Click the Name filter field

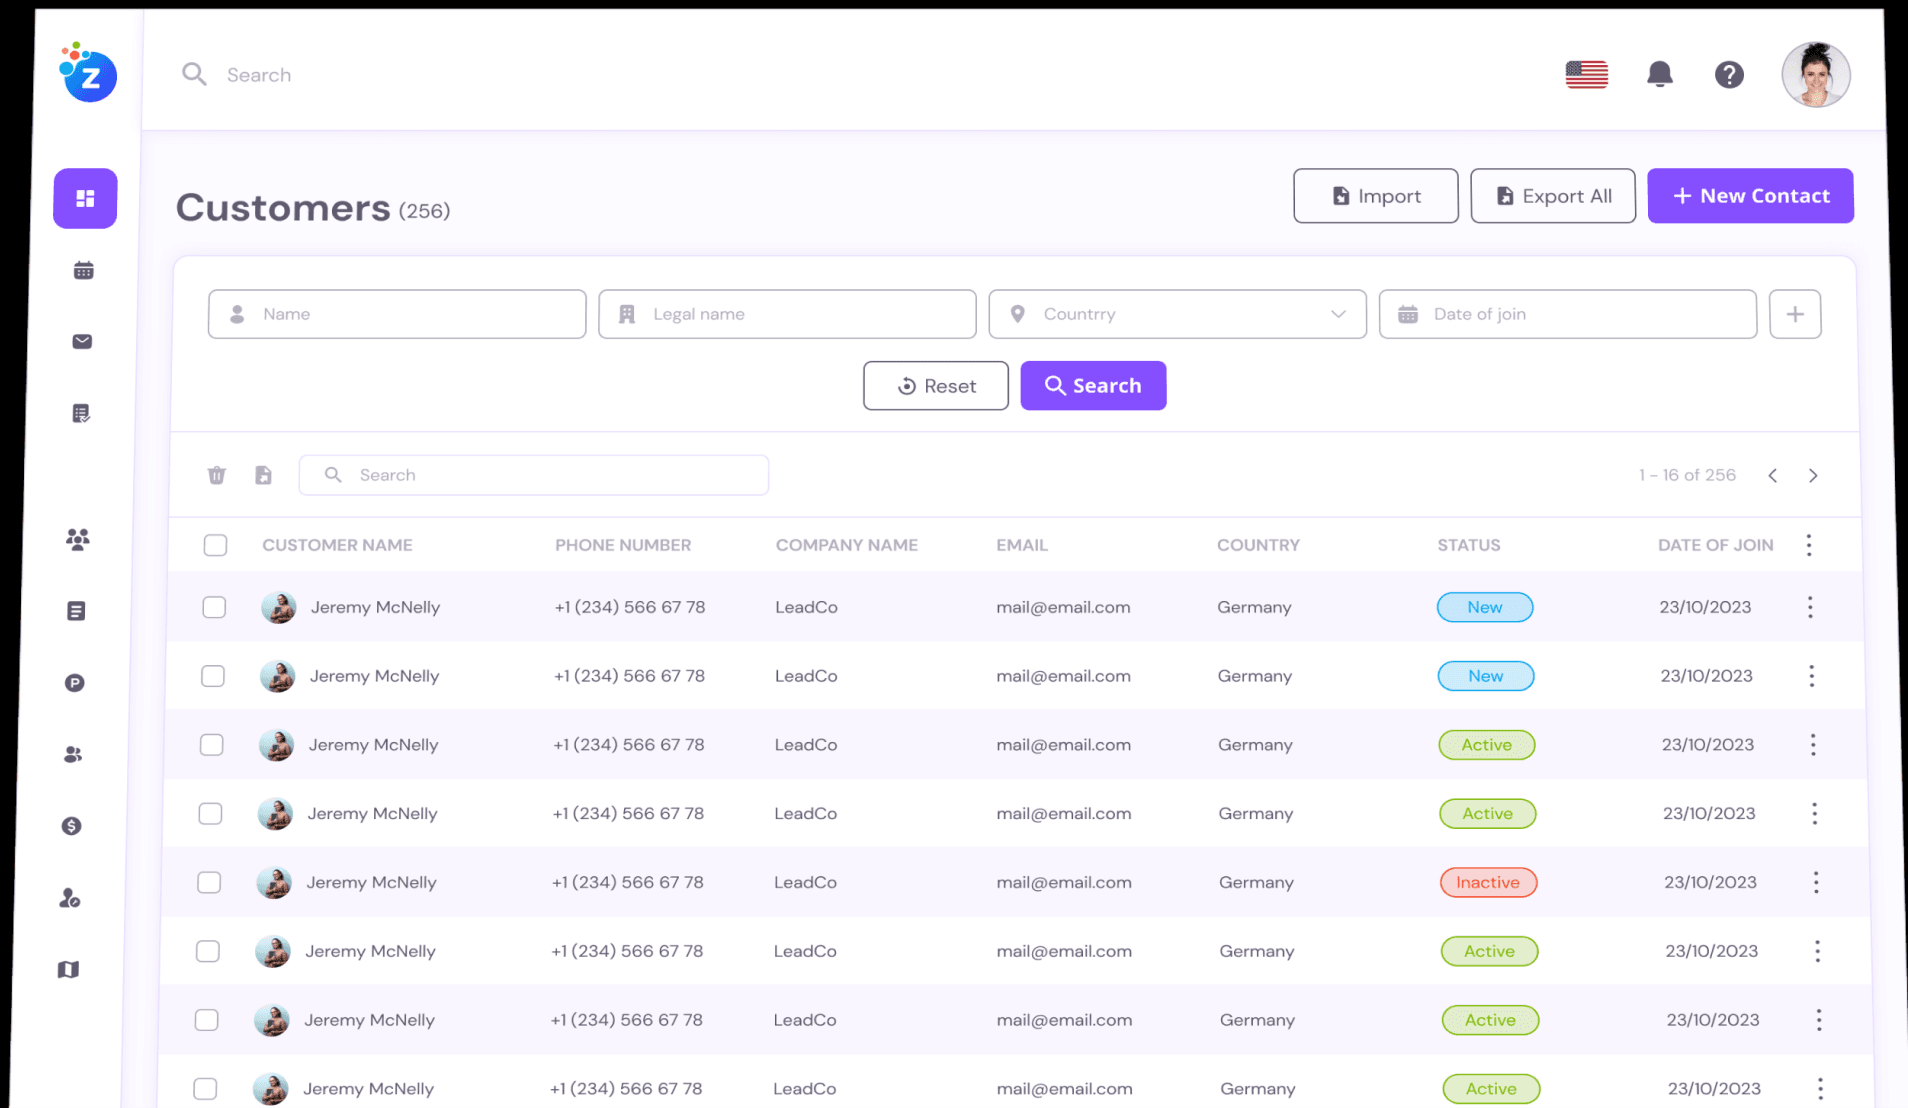397,314
